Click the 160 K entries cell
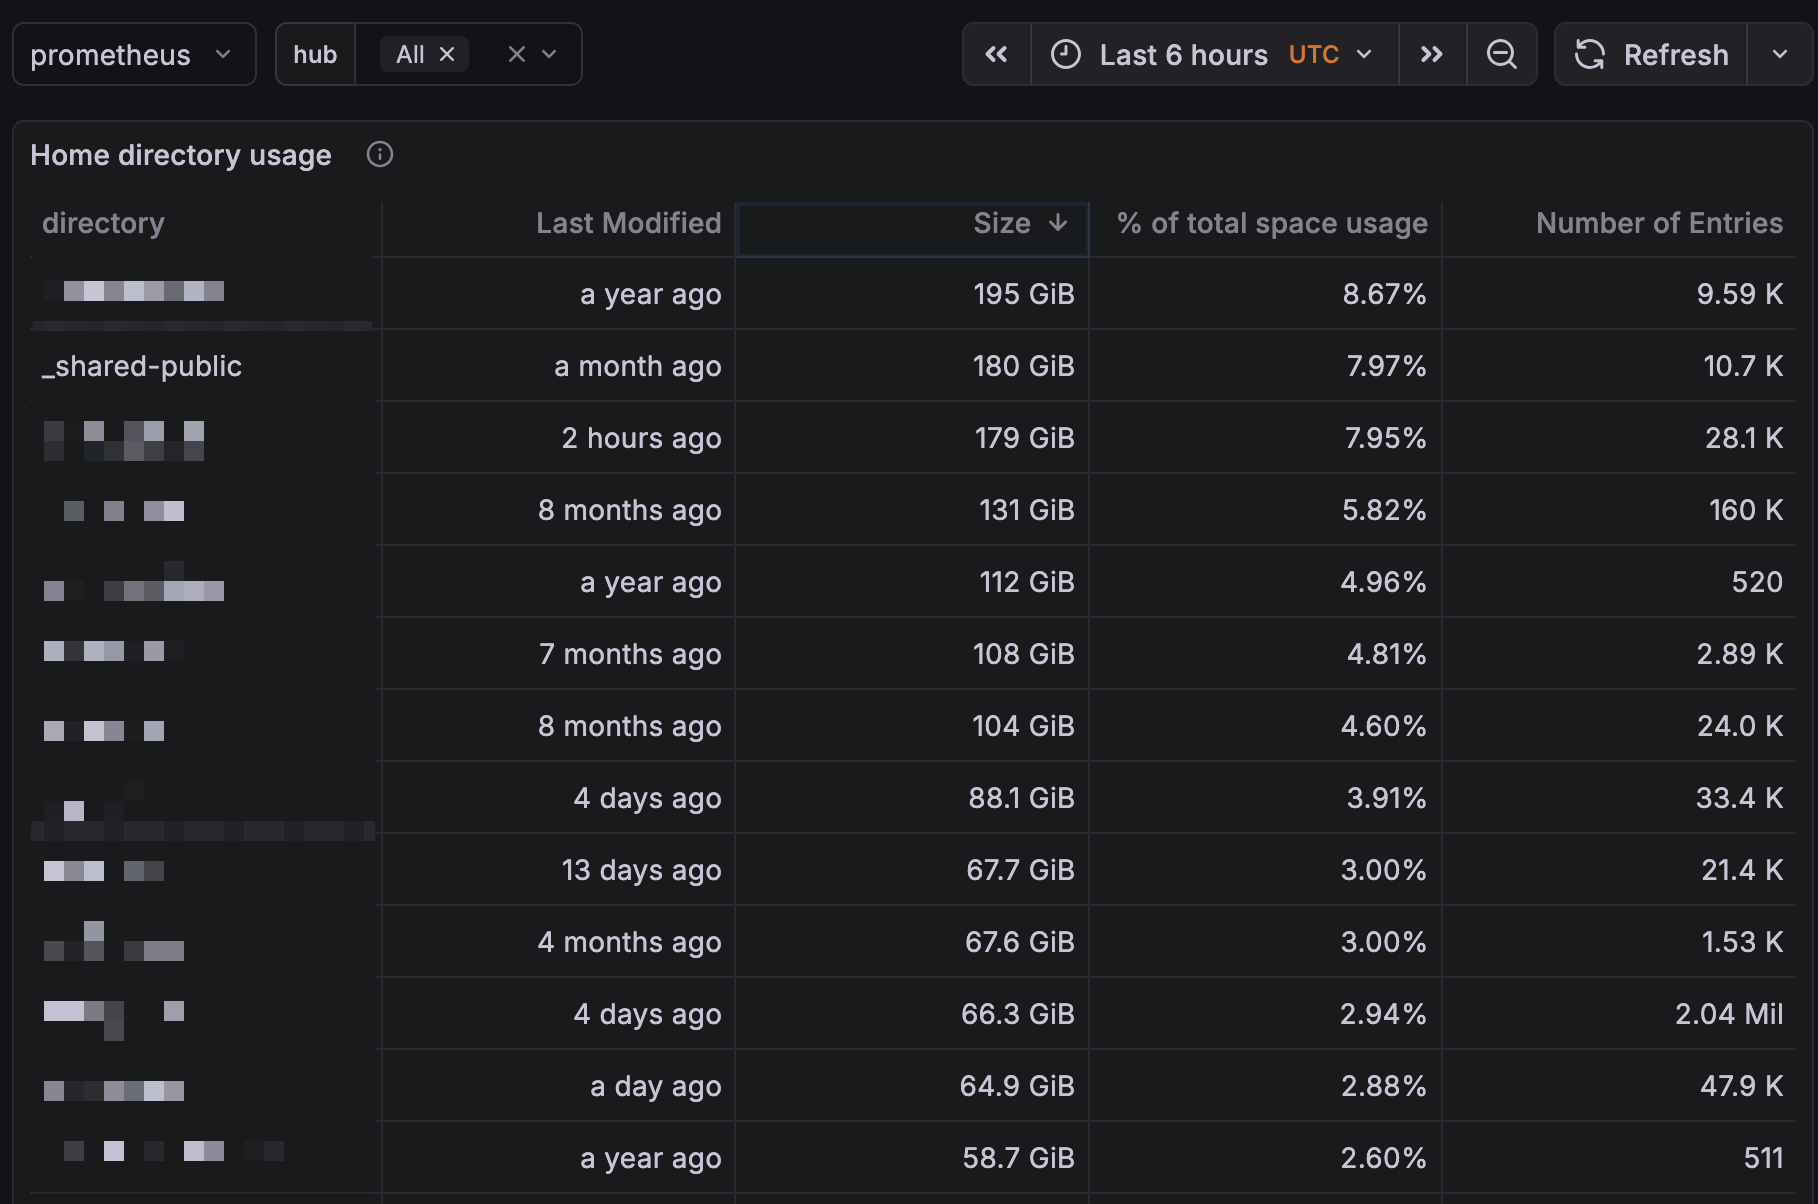Image resolution: width=1818 pixels, height=1204 pixels. [x=1619, y=510]
